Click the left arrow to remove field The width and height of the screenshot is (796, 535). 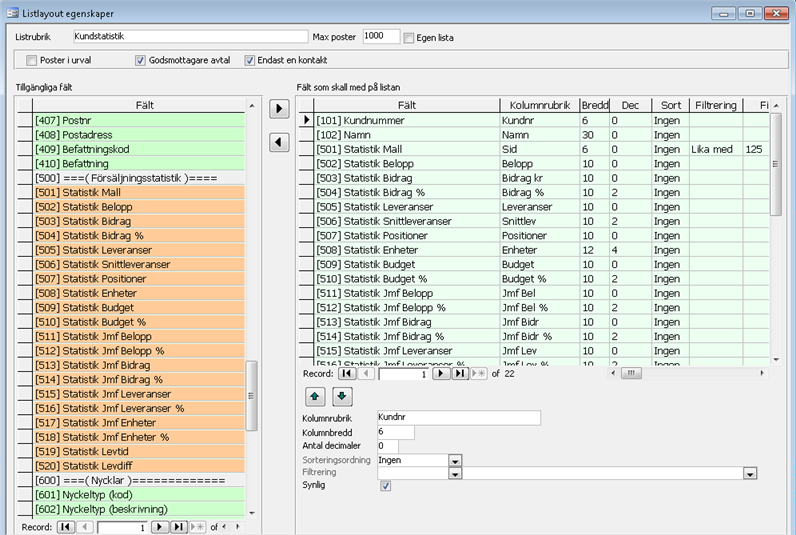coord(281,142)
